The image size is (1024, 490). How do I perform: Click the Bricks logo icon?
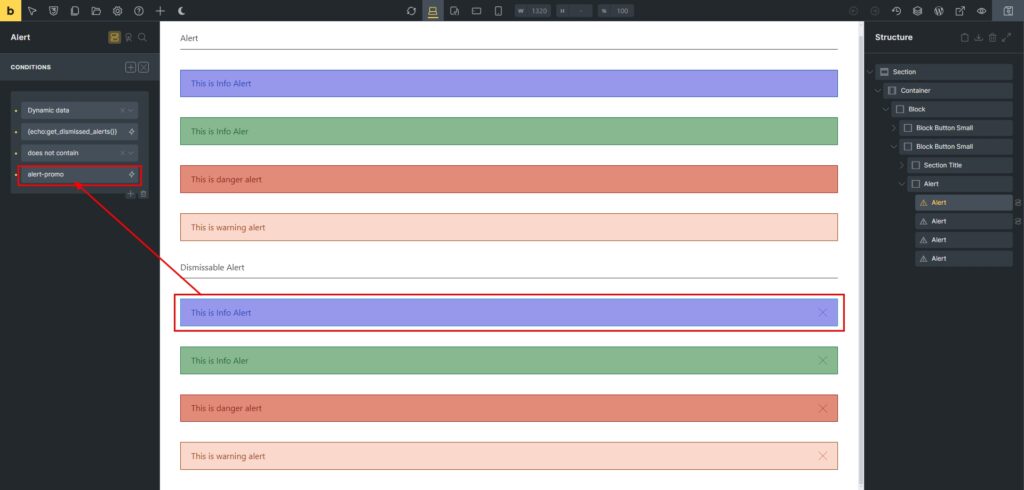tap(10, 10)
